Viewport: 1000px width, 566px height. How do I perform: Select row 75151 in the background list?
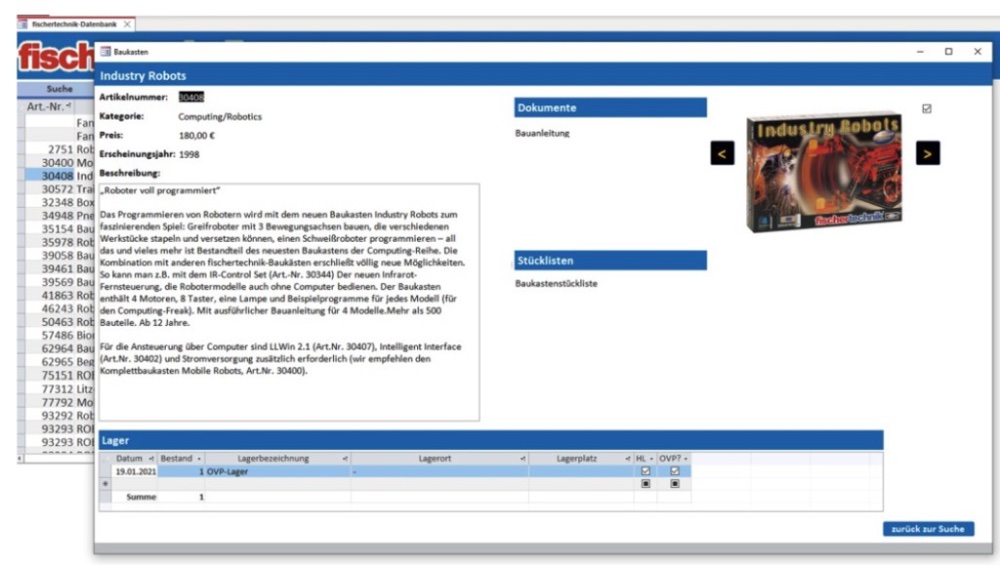coord(59,375)
